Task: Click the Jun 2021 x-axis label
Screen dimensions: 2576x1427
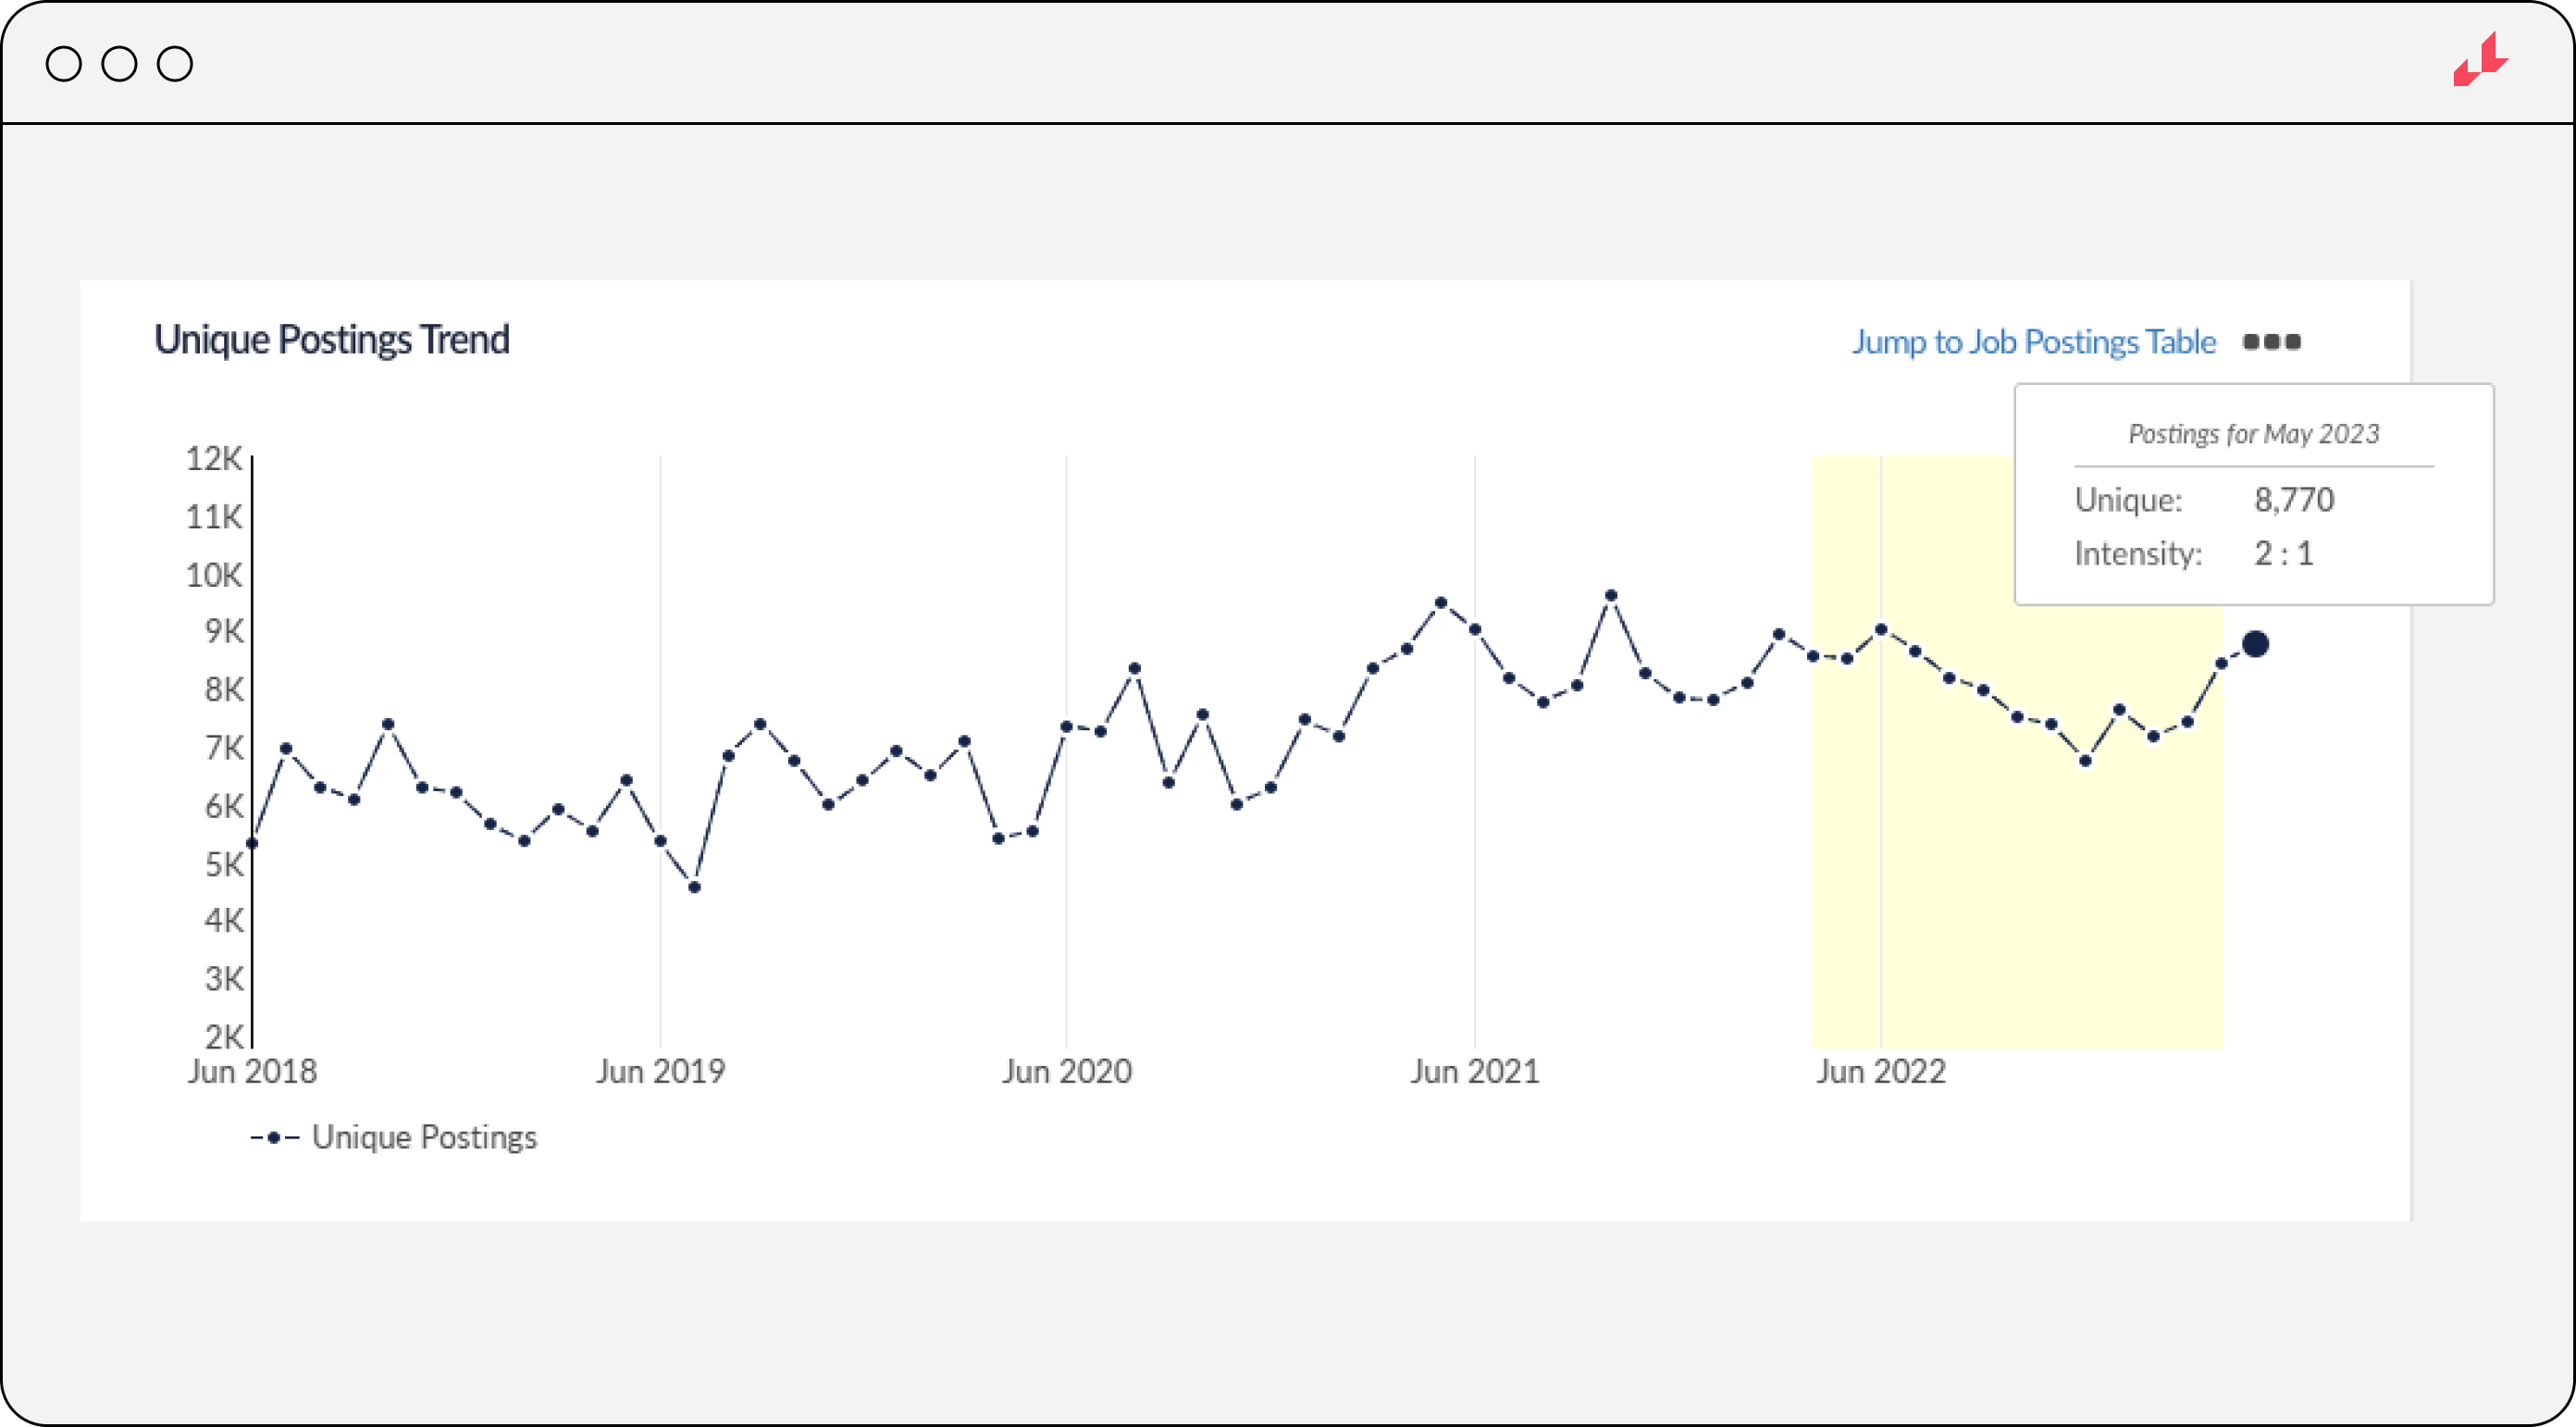Action: [1474, 1071]
